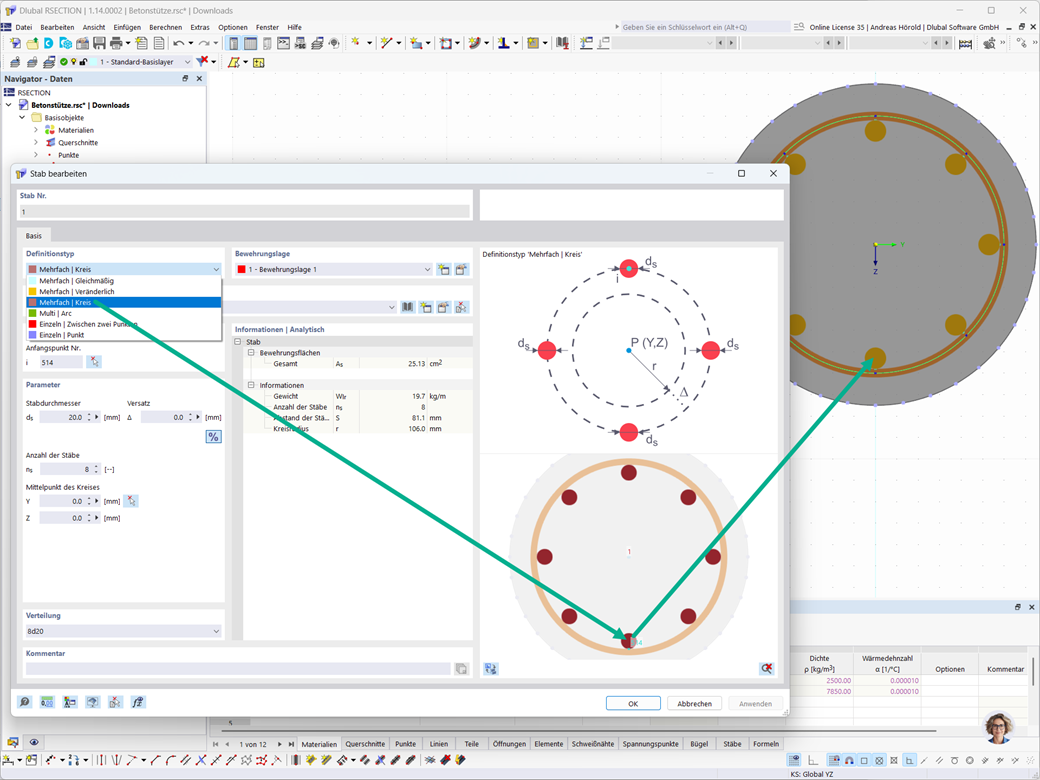Click the Abbrechen button
This screenshot has width=1040, height=780.
(x=694, y=703)
